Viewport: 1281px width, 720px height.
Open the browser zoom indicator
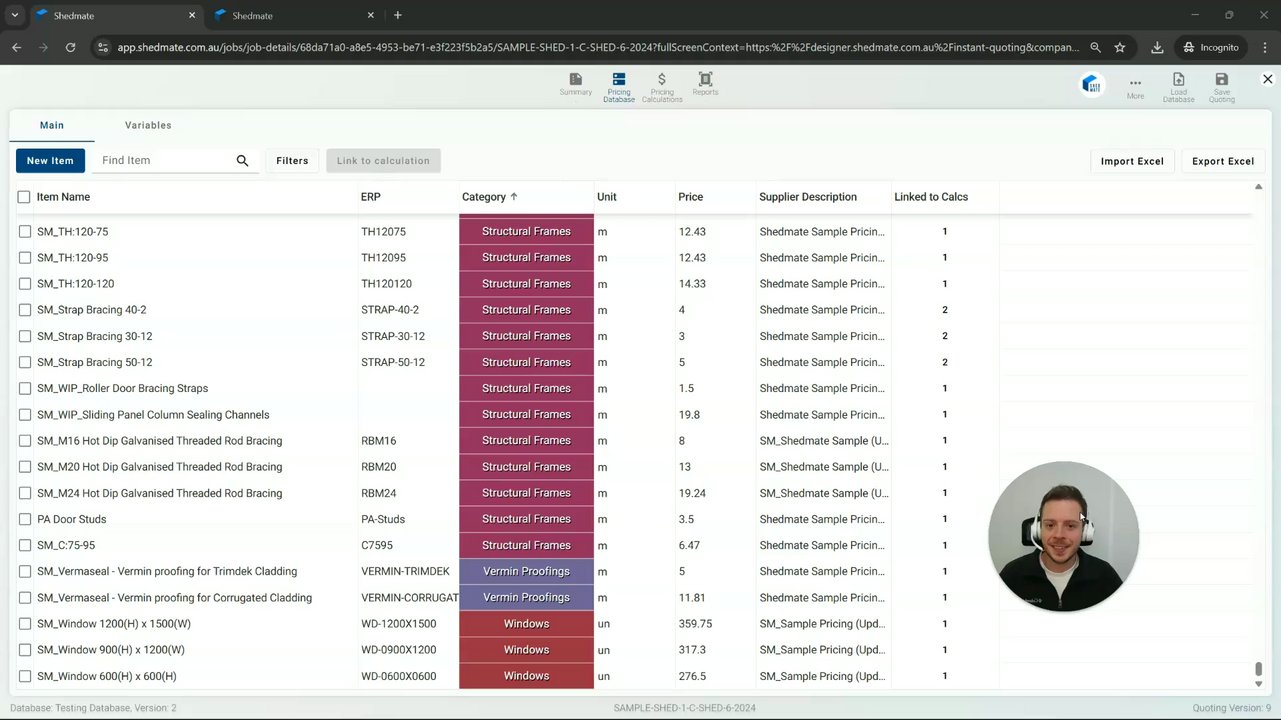click(x=1096, y=47)
